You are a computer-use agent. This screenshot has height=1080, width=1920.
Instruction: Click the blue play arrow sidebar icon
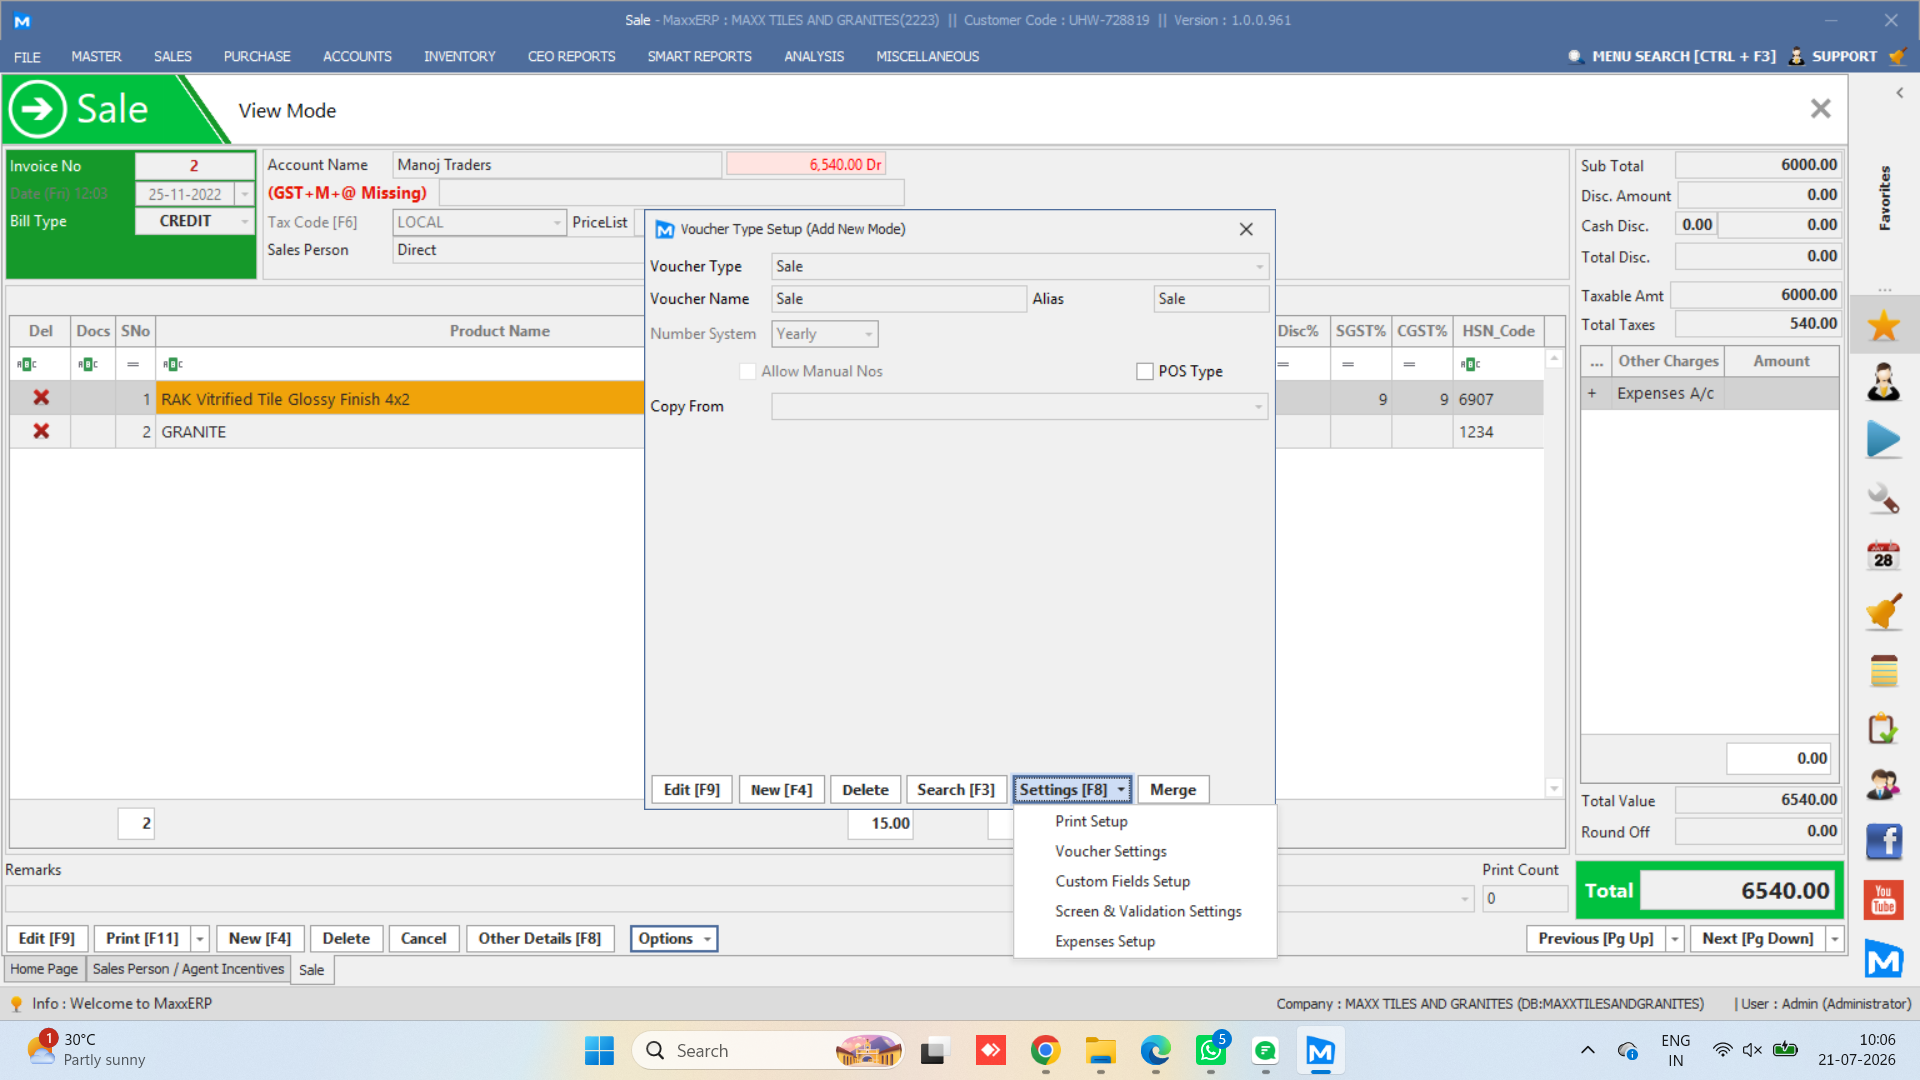(x=1883, y=440)
